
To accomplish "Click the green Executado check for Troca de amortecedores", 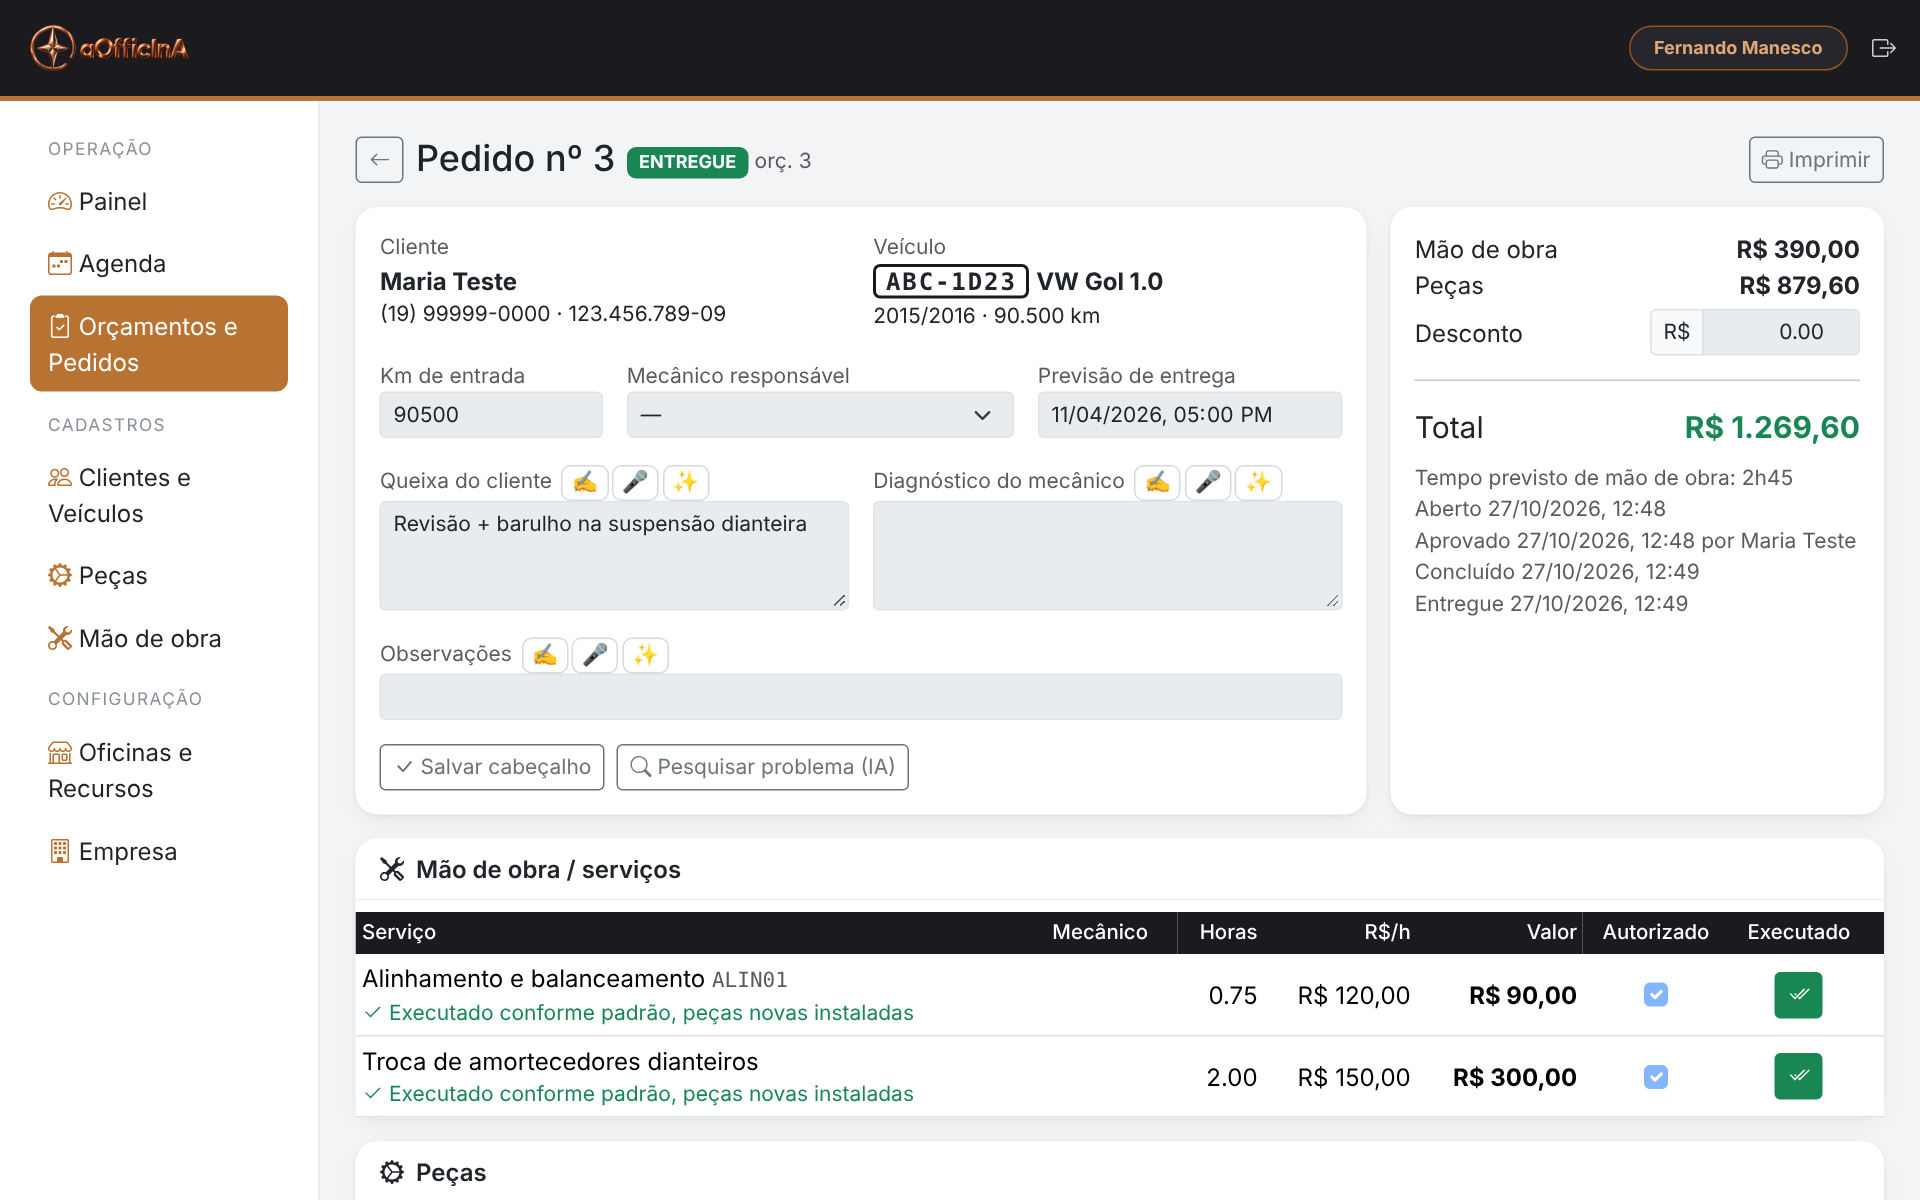I will click(x=1798, y=1076).
